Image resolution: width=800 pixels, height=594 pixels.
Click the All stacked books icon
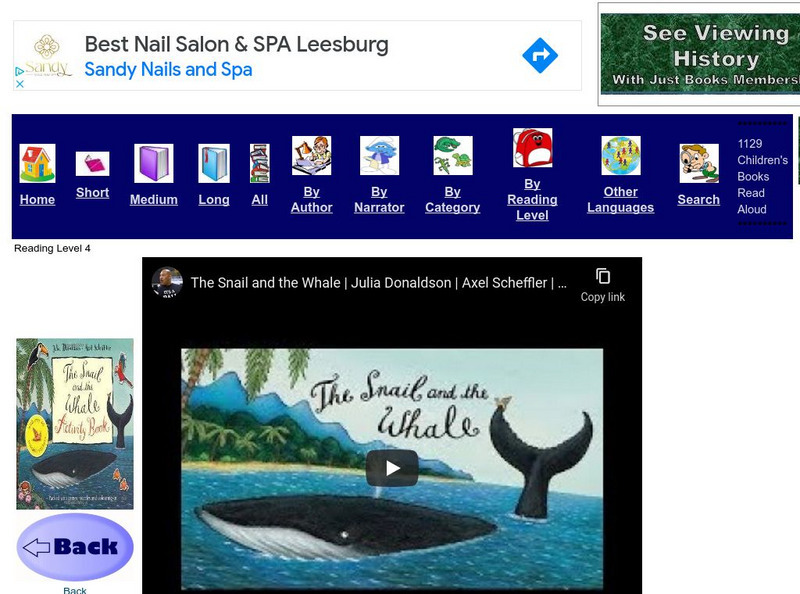click(x=260, y=163)
